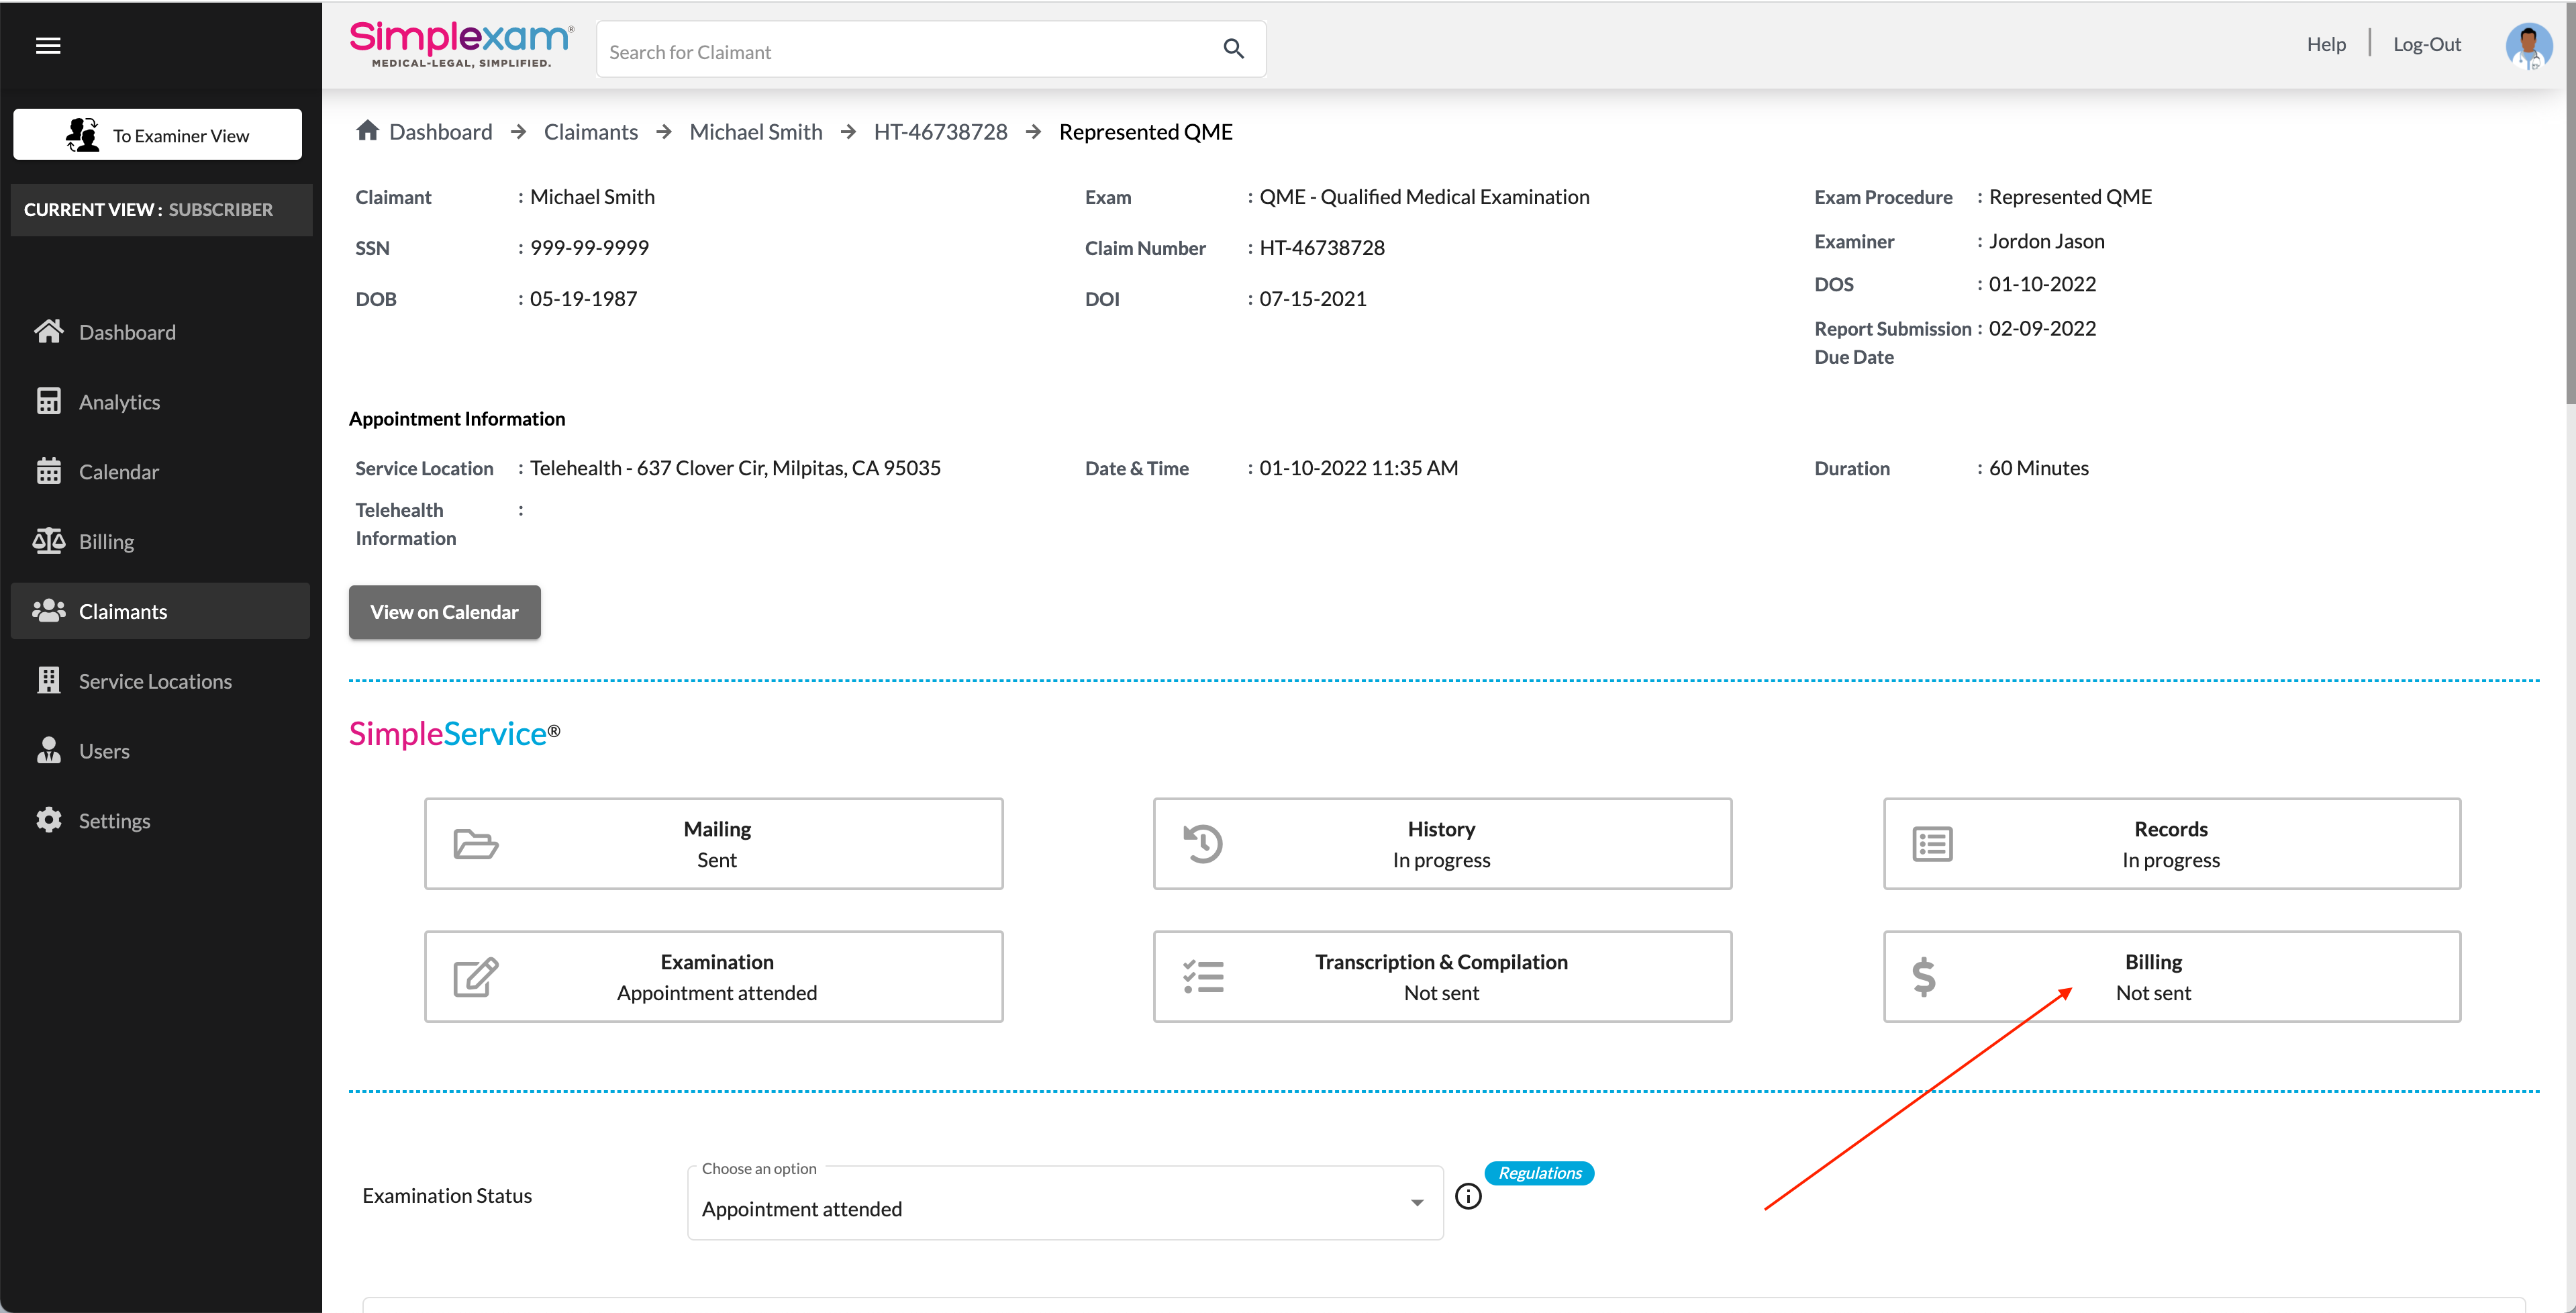Switch To Examiner View

158,135
